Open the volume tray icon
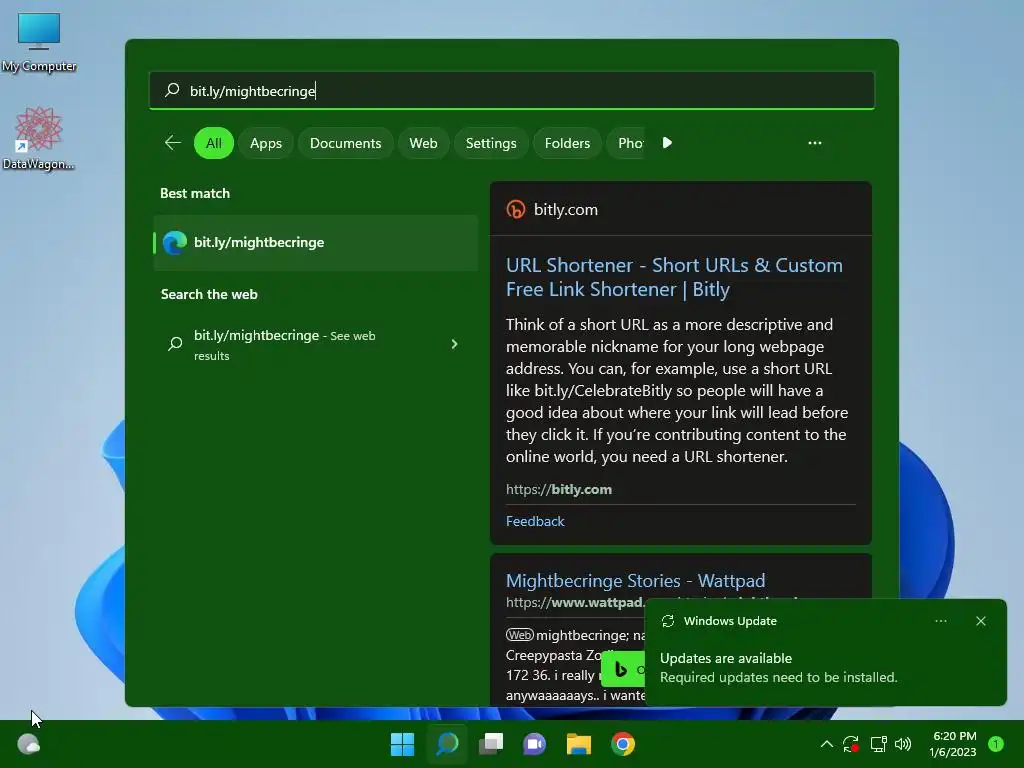Image resolution: width=1024 pixels, height=768 pixels. (903, 744)
